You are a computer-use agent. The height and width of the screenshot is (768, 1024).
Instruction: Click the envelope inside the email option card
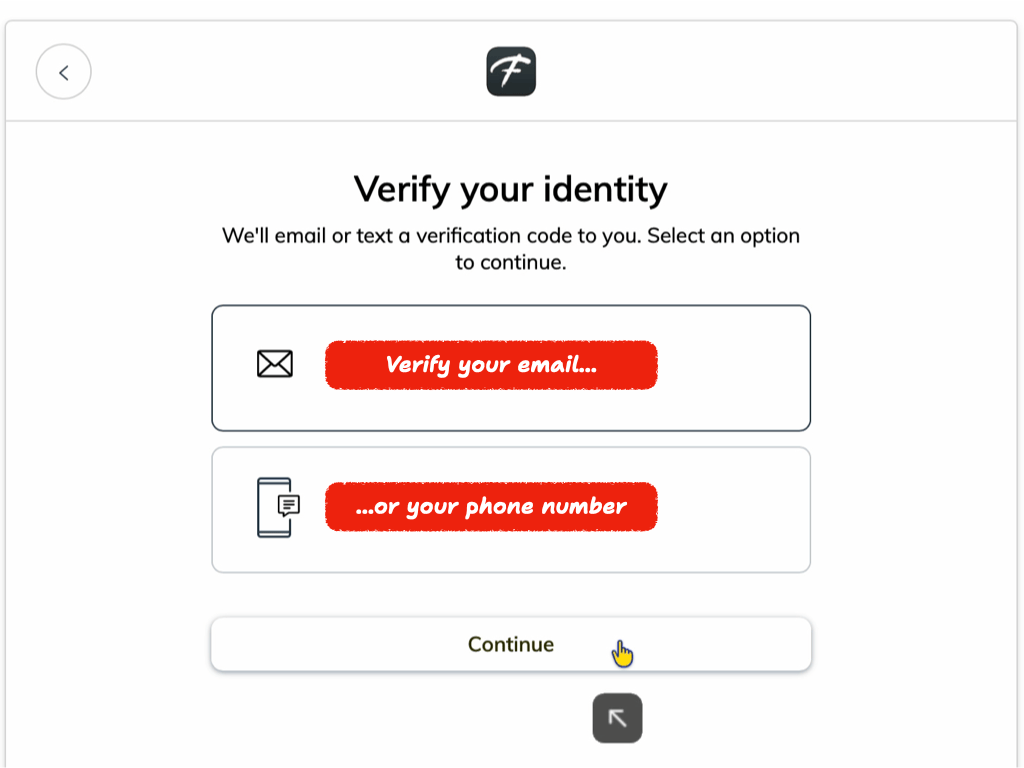pos(274,364)
